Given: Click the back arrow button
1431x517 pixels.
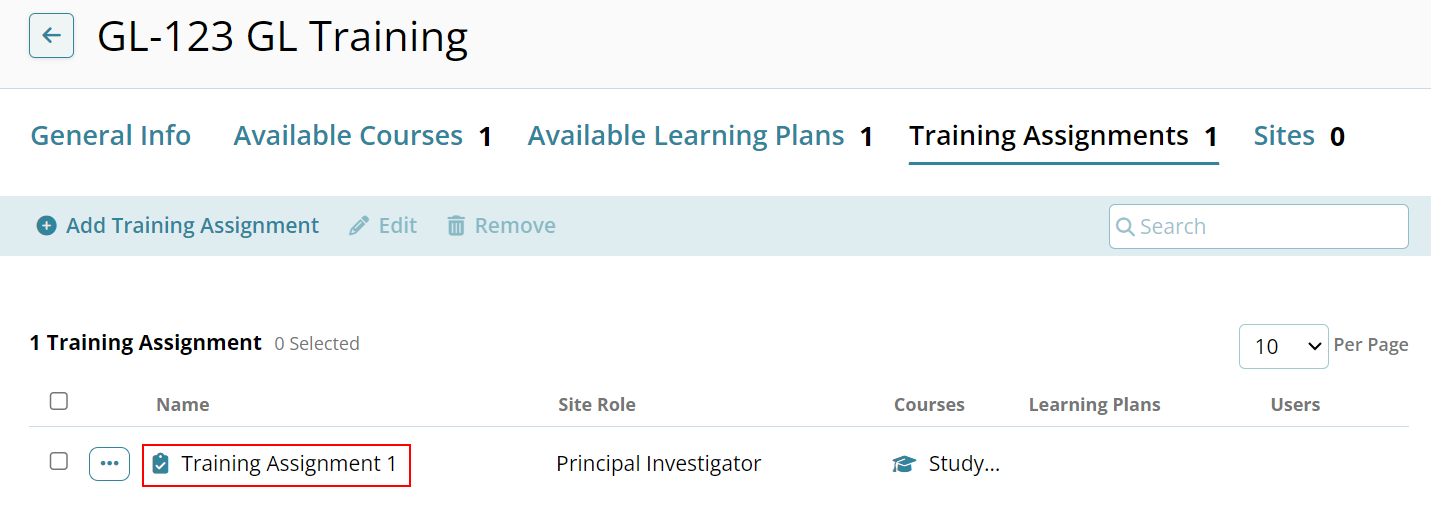Looking at the screenshot, I should pos(51,36).
